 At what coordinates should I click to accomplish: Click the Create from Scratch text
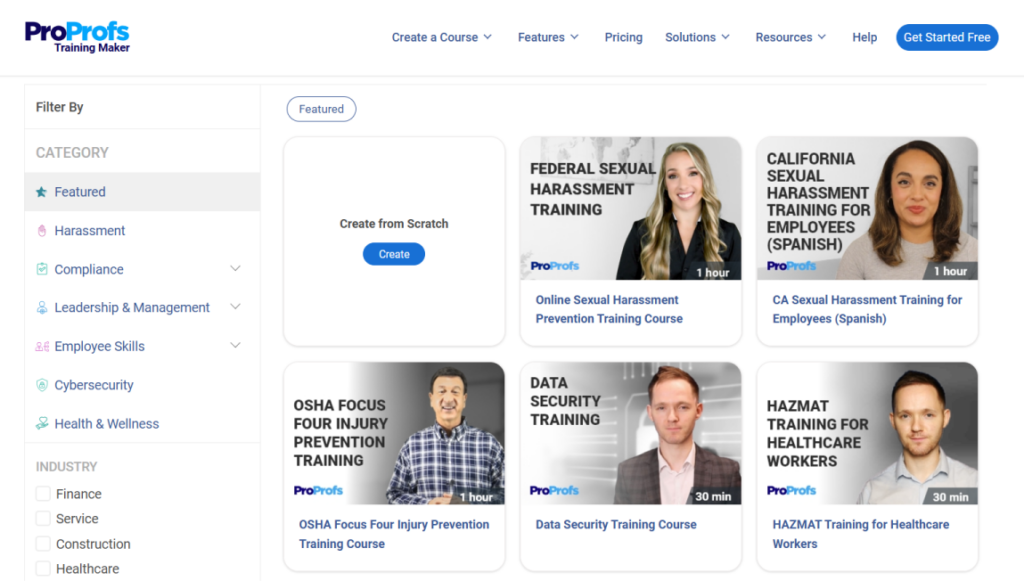point(394,223)
